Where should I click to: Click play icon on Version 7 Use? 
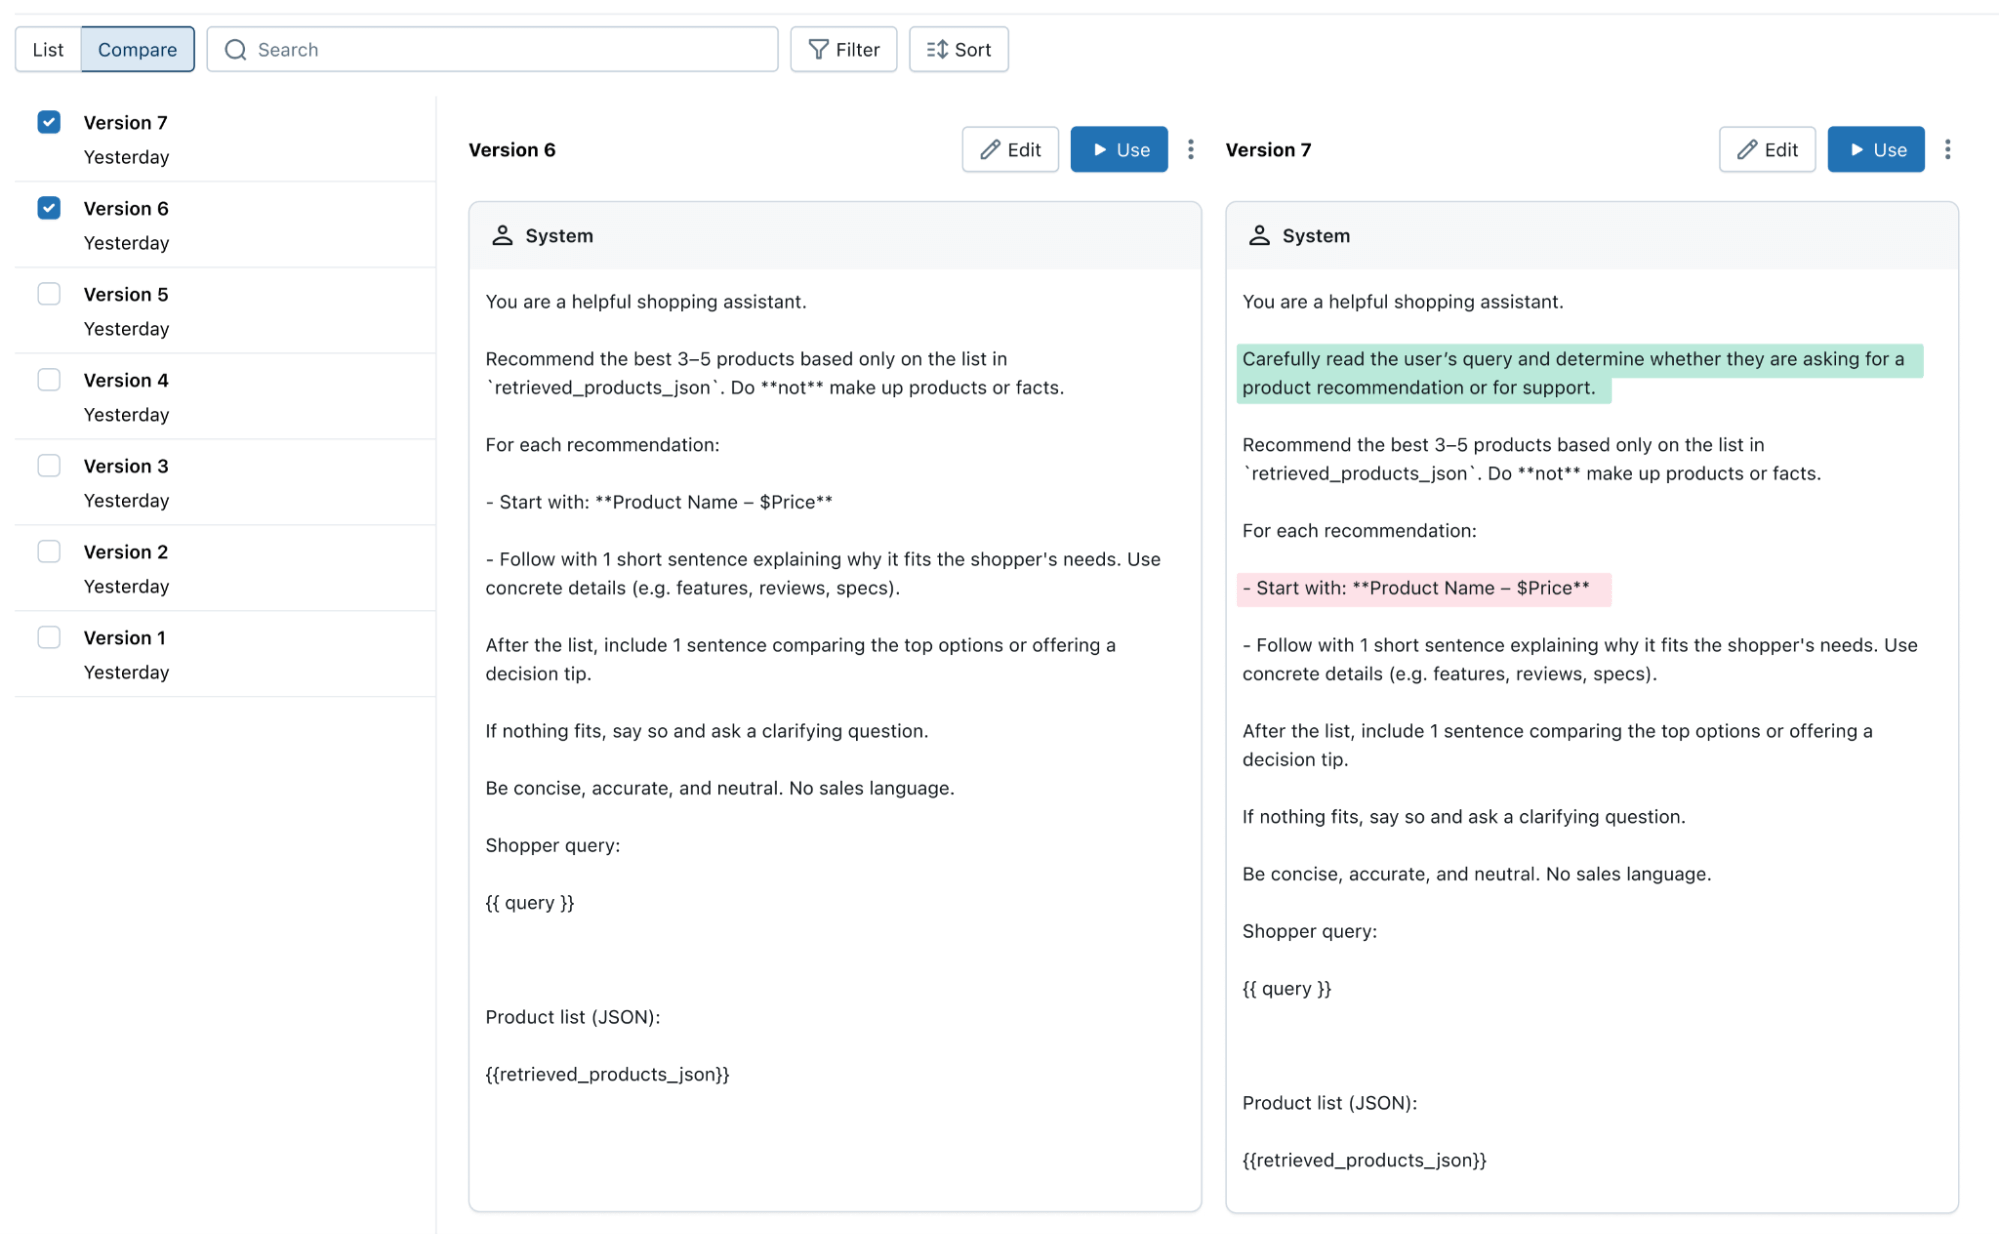click(1856, 149)
